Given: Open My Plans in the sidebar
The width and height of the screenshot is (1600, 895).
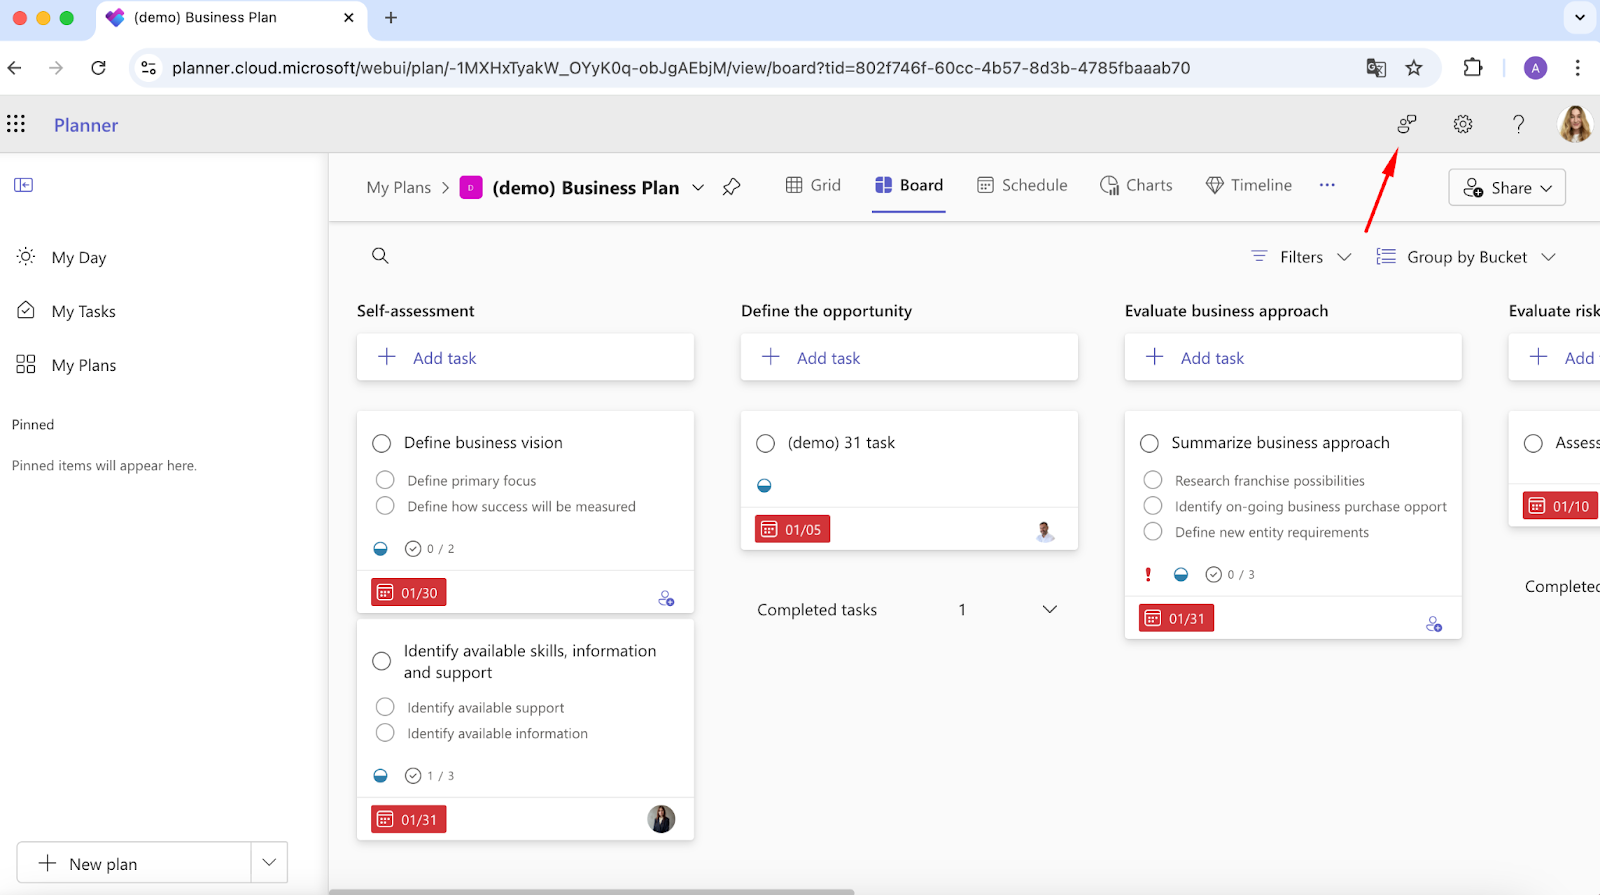Looking at the screenshot, I should (x=66, y=365).
